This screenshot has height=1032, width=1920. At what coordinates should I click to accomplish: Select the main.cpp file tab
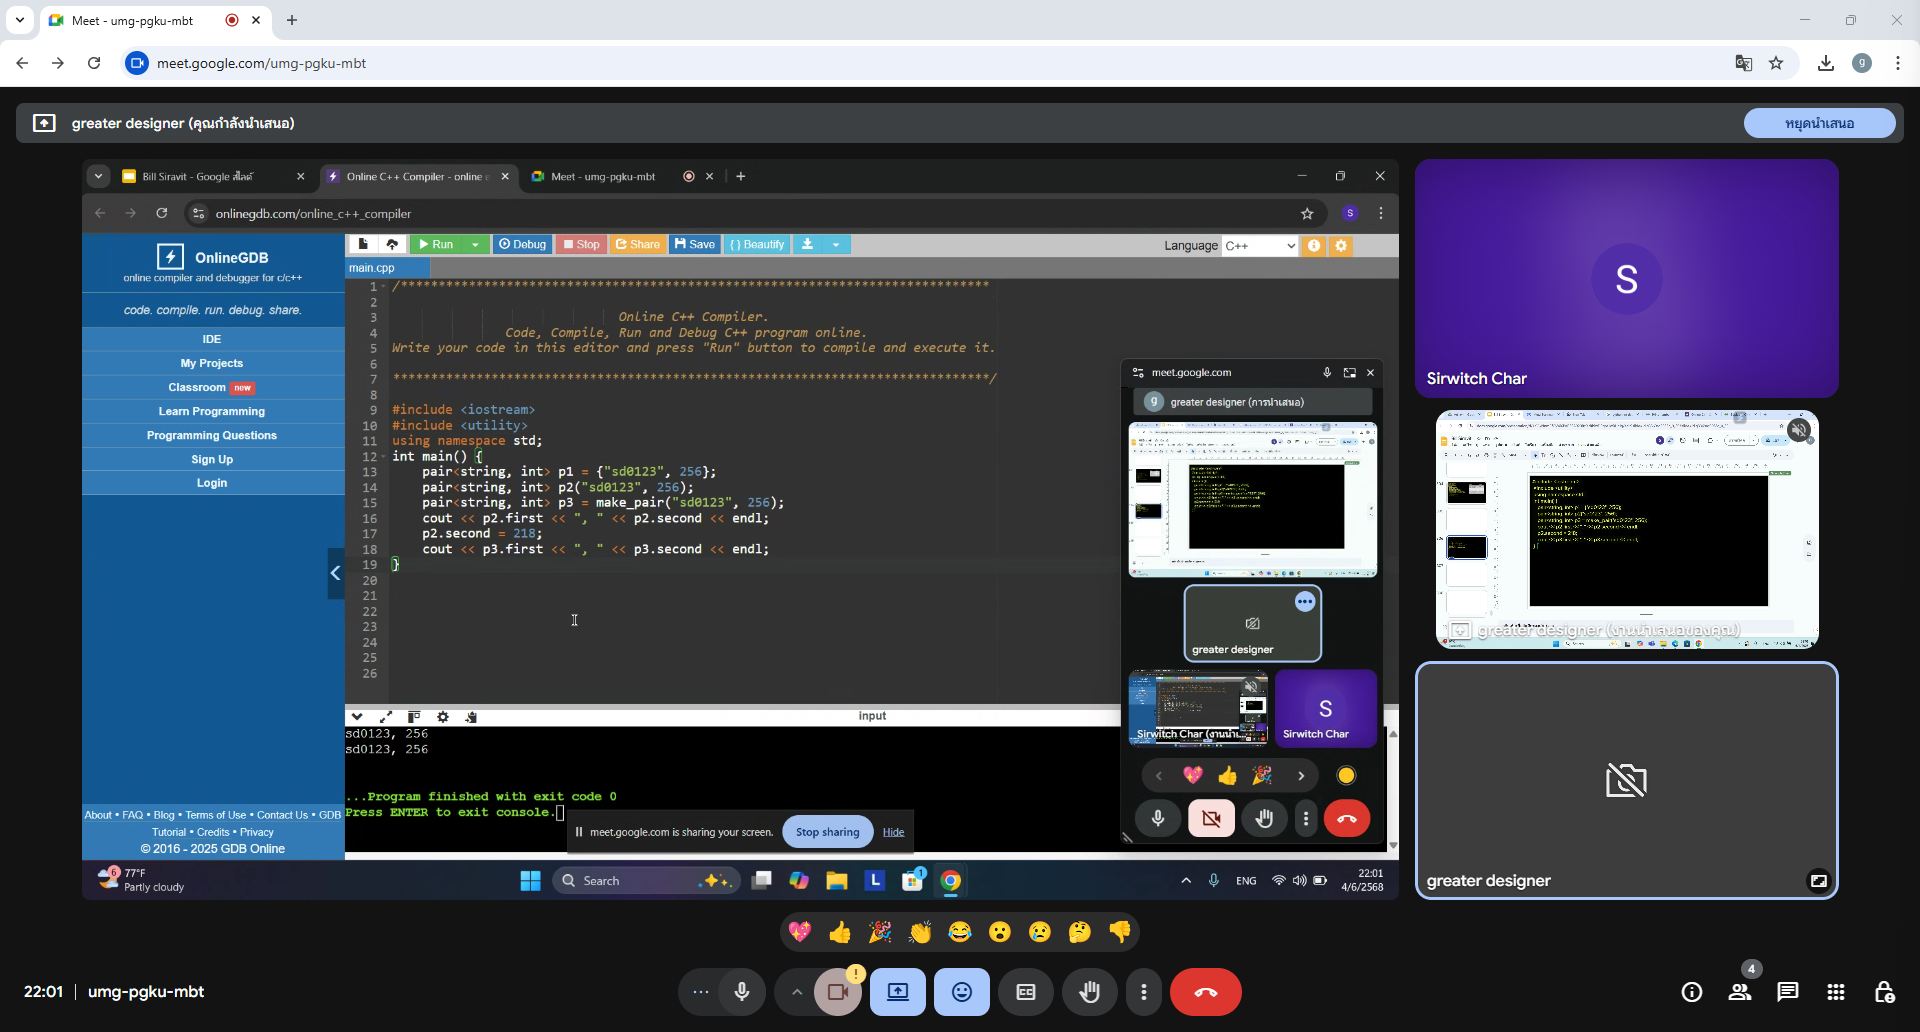[387, 268]
